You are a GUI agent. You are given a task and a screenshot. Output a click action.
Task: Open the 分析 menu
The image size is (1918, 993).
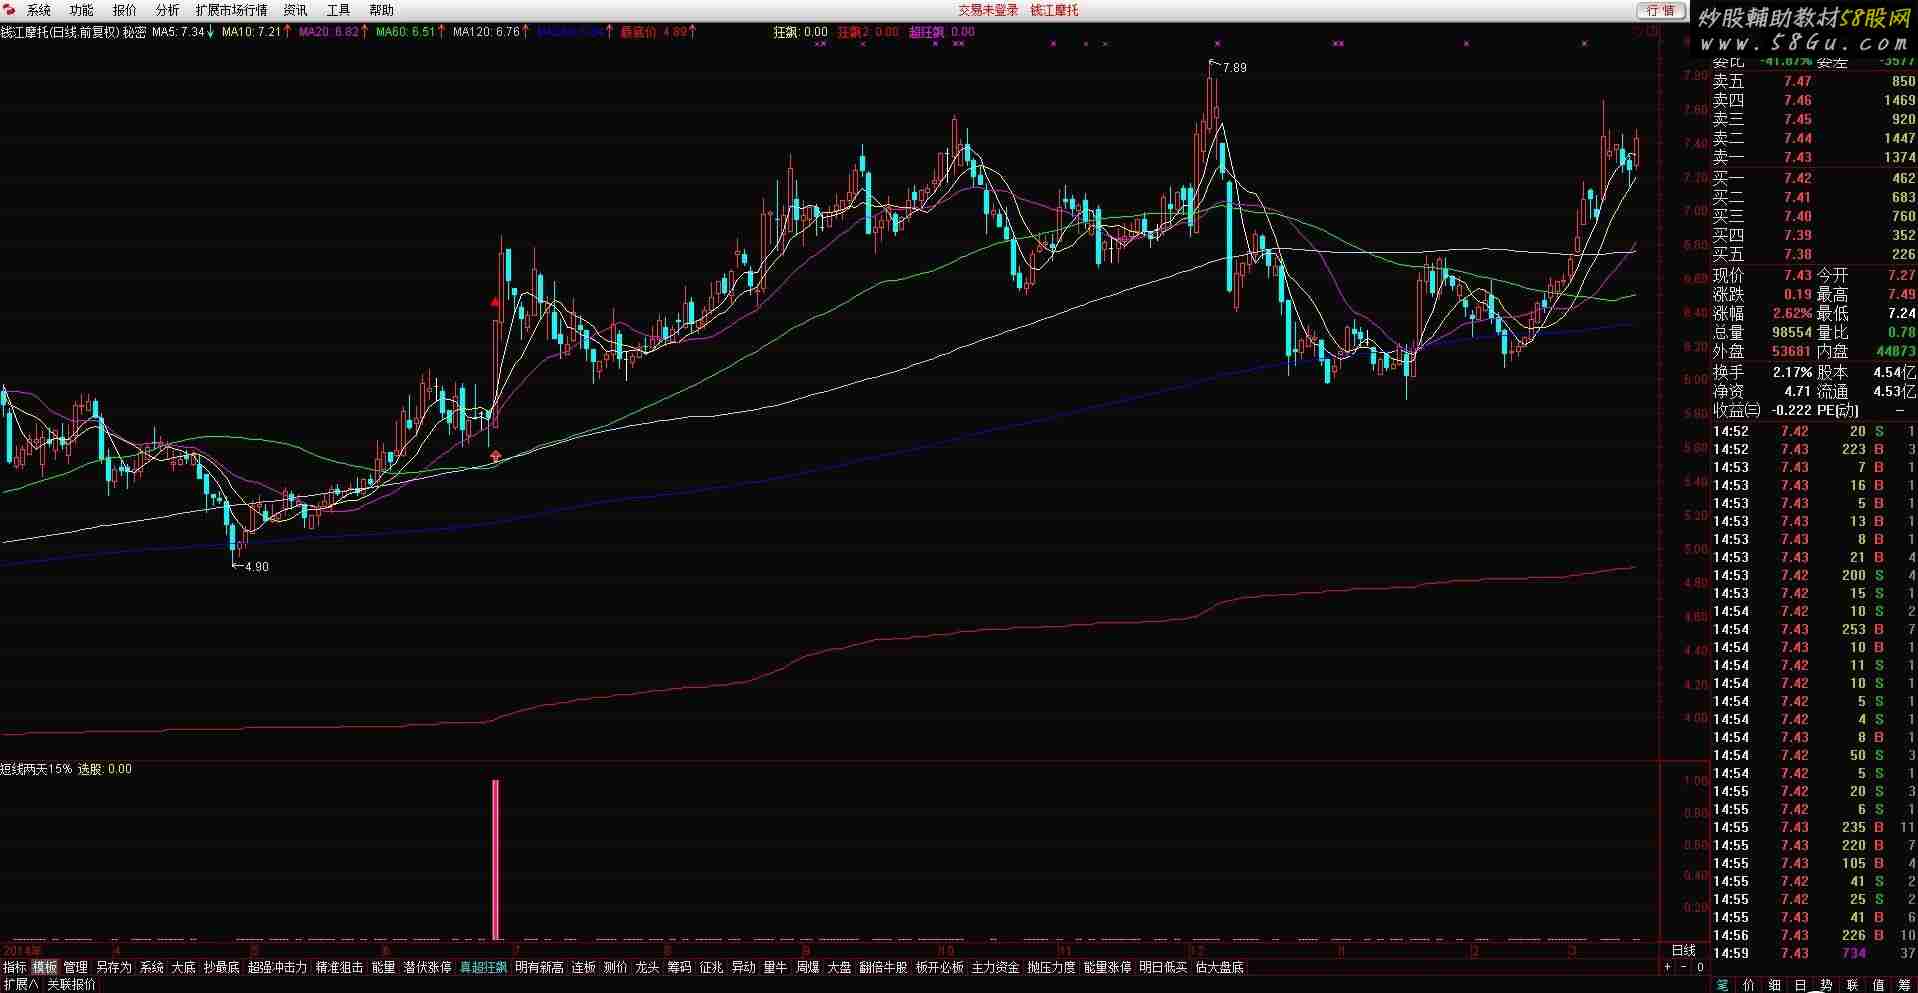point(168,10)
